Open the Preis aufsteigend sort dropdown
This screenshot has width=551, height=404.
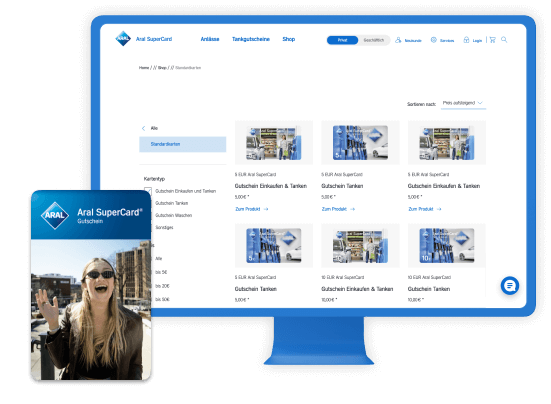pos(463,103)
